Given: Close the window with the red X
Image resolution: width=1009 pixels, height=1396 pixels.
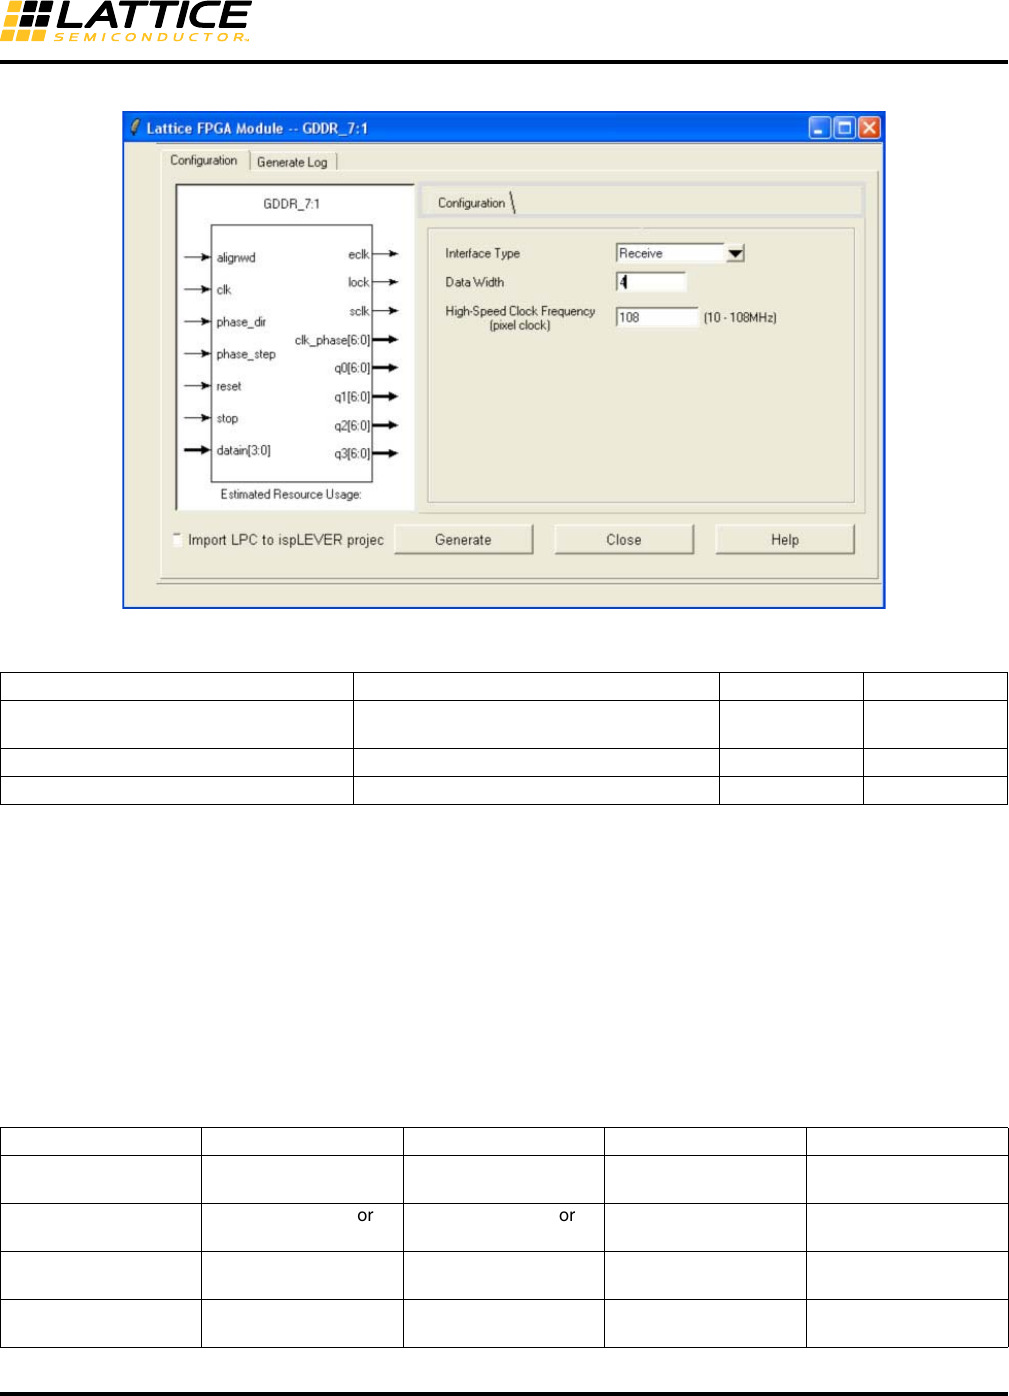Looking at the screenshot, I should (869, 128).
